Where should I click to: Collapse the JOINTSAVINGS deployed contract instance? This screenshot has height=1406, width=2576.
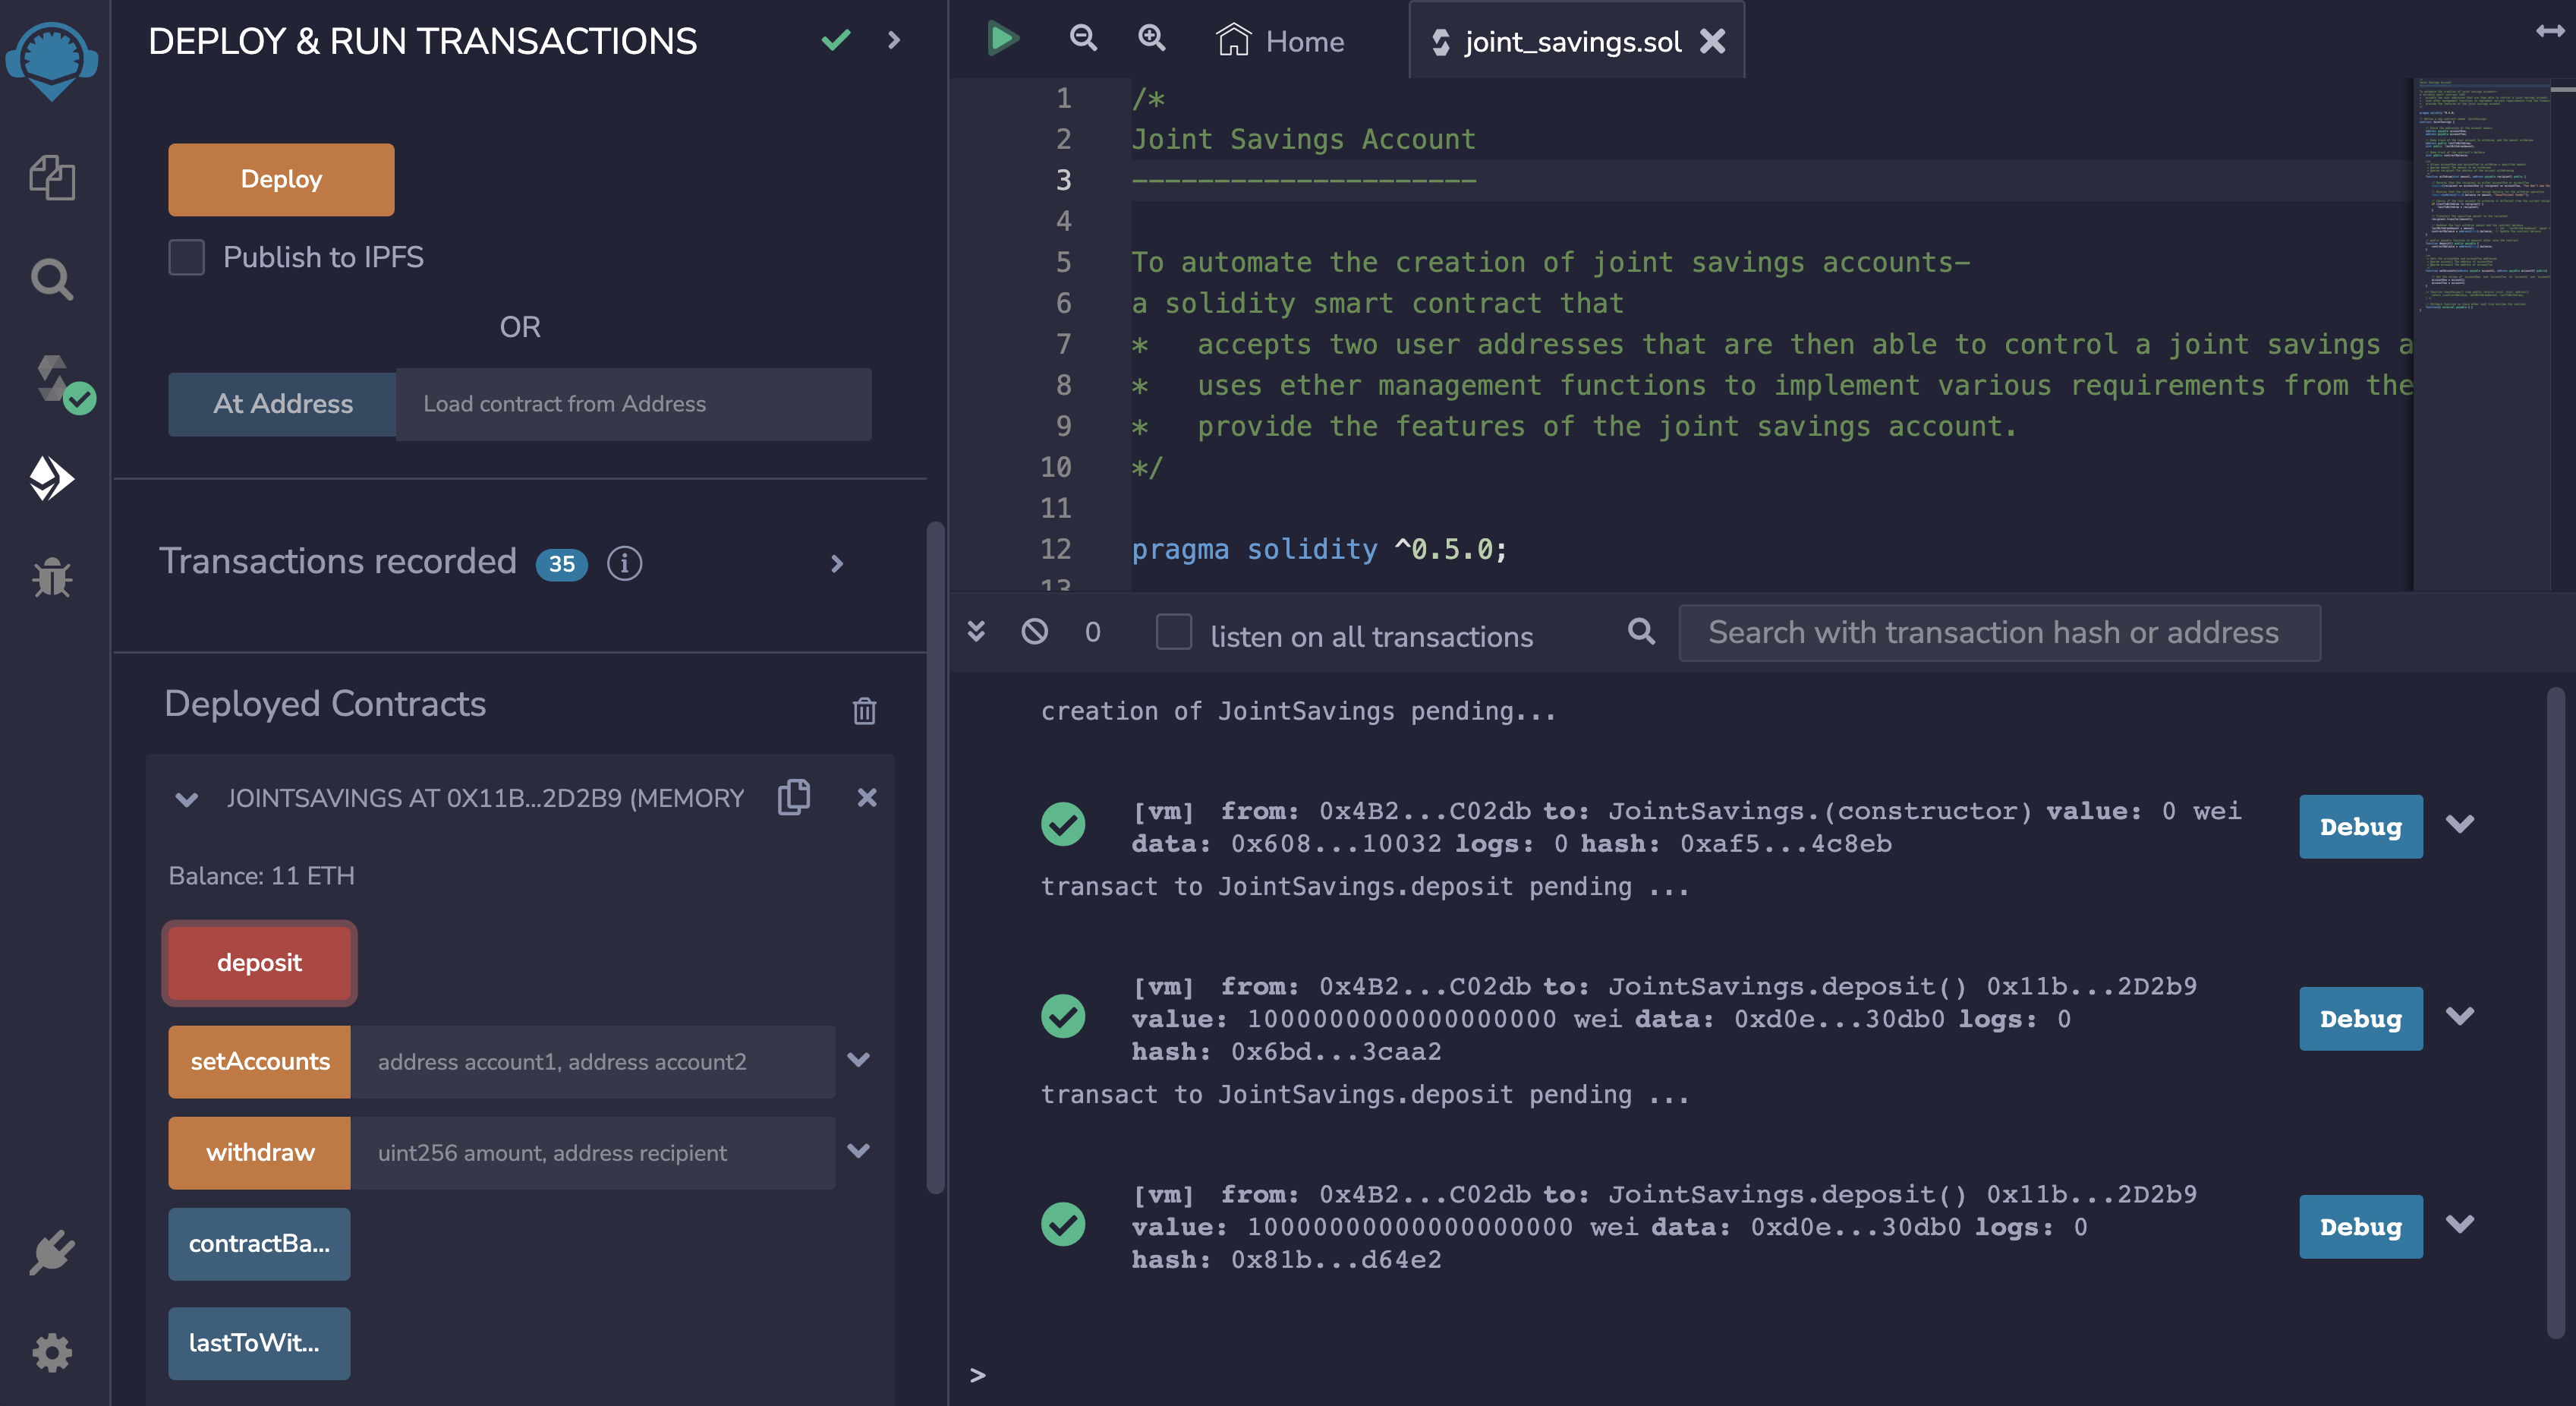click(187, 799)
